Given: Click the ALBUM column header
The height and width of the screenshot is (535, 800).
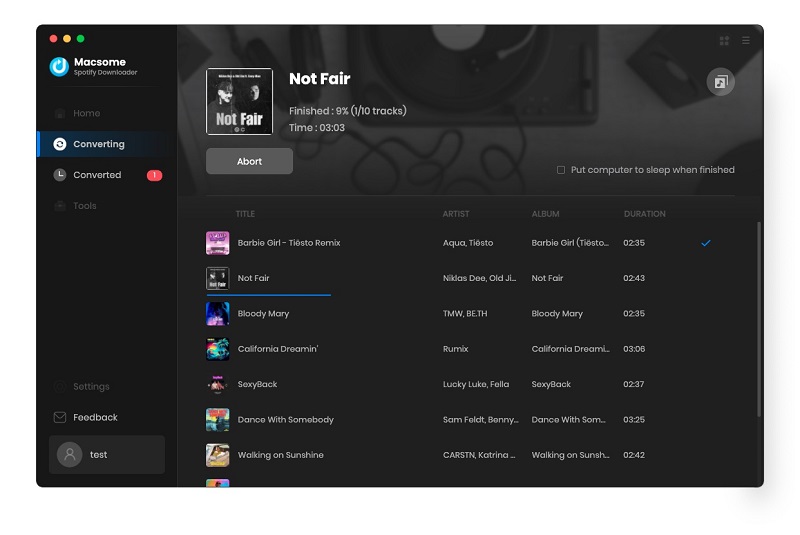Looking at the screenshot, I should point(545,214).
